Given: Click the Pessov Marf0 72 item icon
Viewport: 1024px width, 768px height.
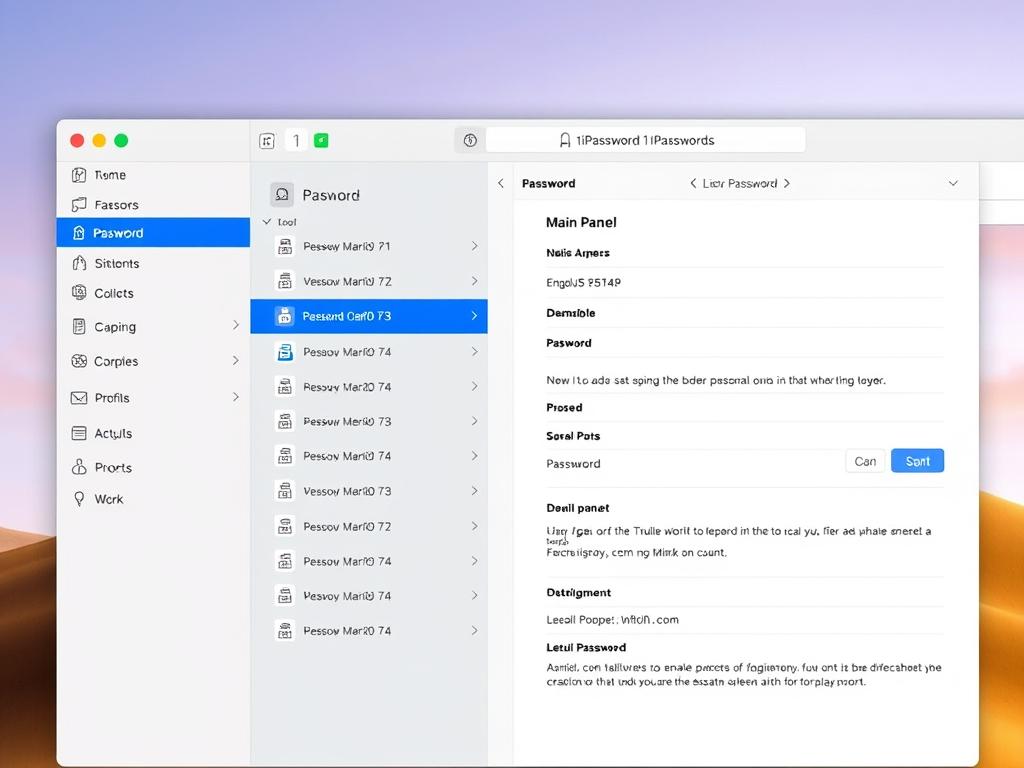Looking at the screenshot, I should tap(285, 526).
